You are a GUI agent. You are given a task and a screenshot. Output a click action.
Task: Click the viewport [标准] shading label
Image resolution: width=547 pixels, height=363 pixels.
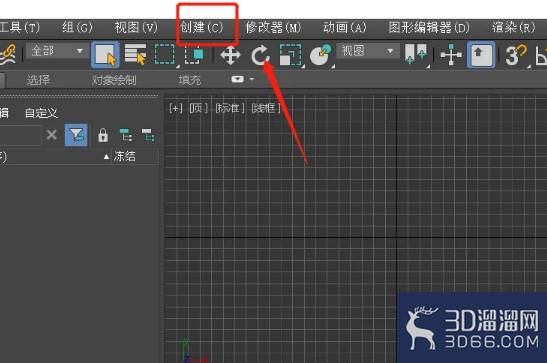[229, 108]
